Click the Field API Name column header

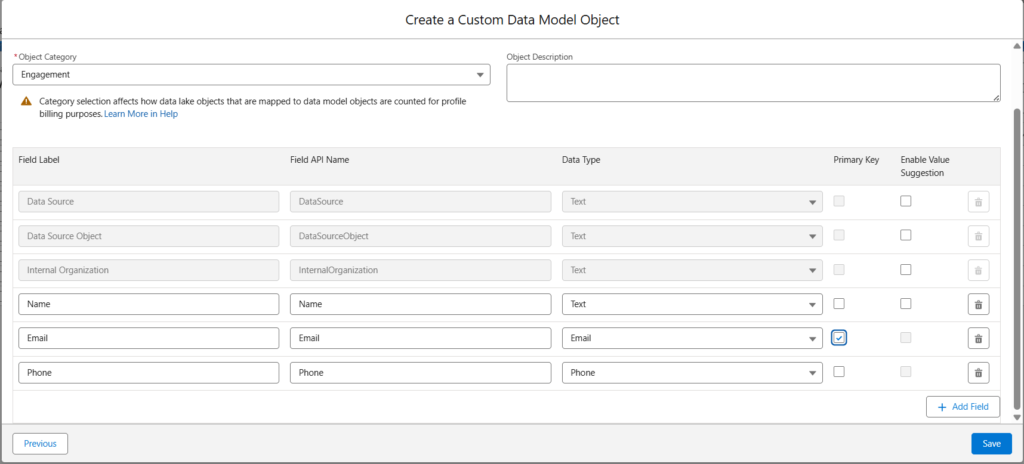point(319,160)
